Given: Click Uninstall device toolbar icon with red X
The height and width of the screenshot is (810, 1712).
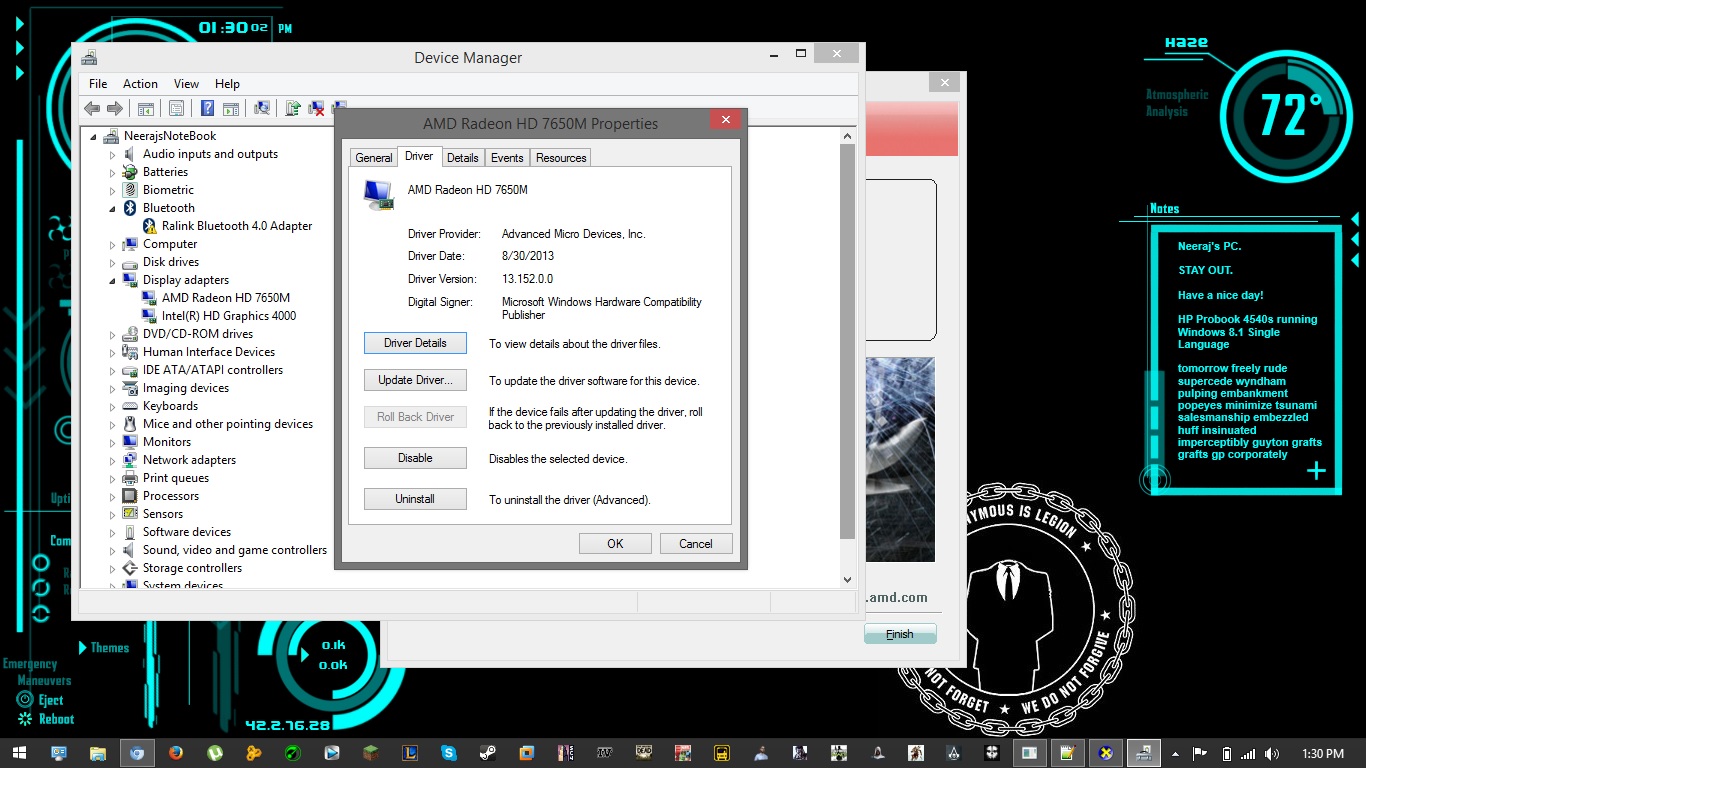Looking at the screenshot, I should [x=316, y=108].
